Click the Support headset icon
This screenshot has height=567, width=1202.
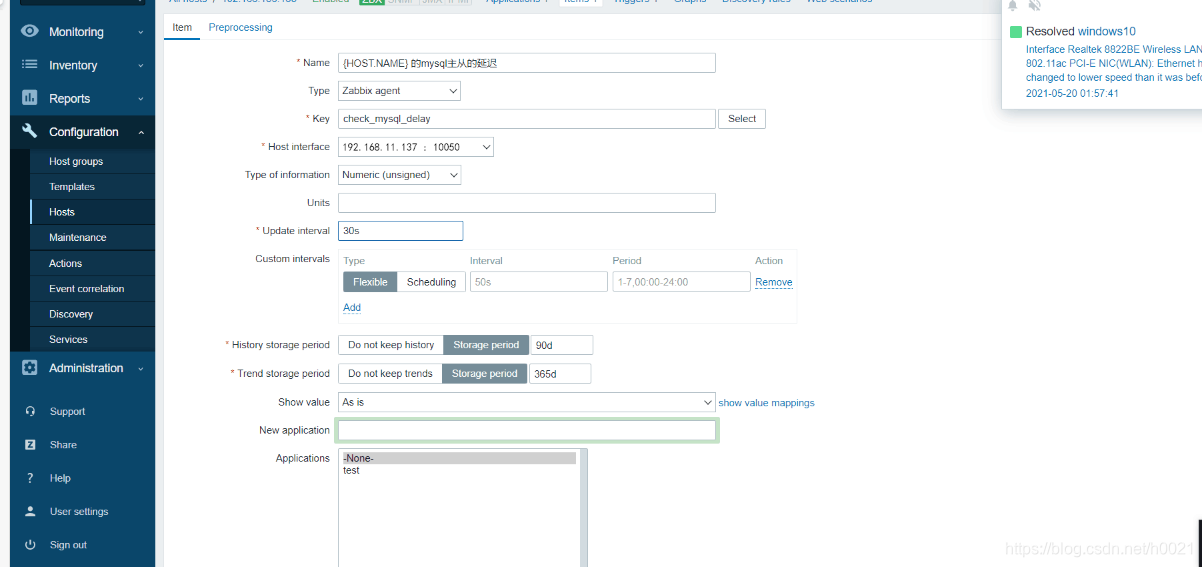pyautogui.click(x=30, y=411)
